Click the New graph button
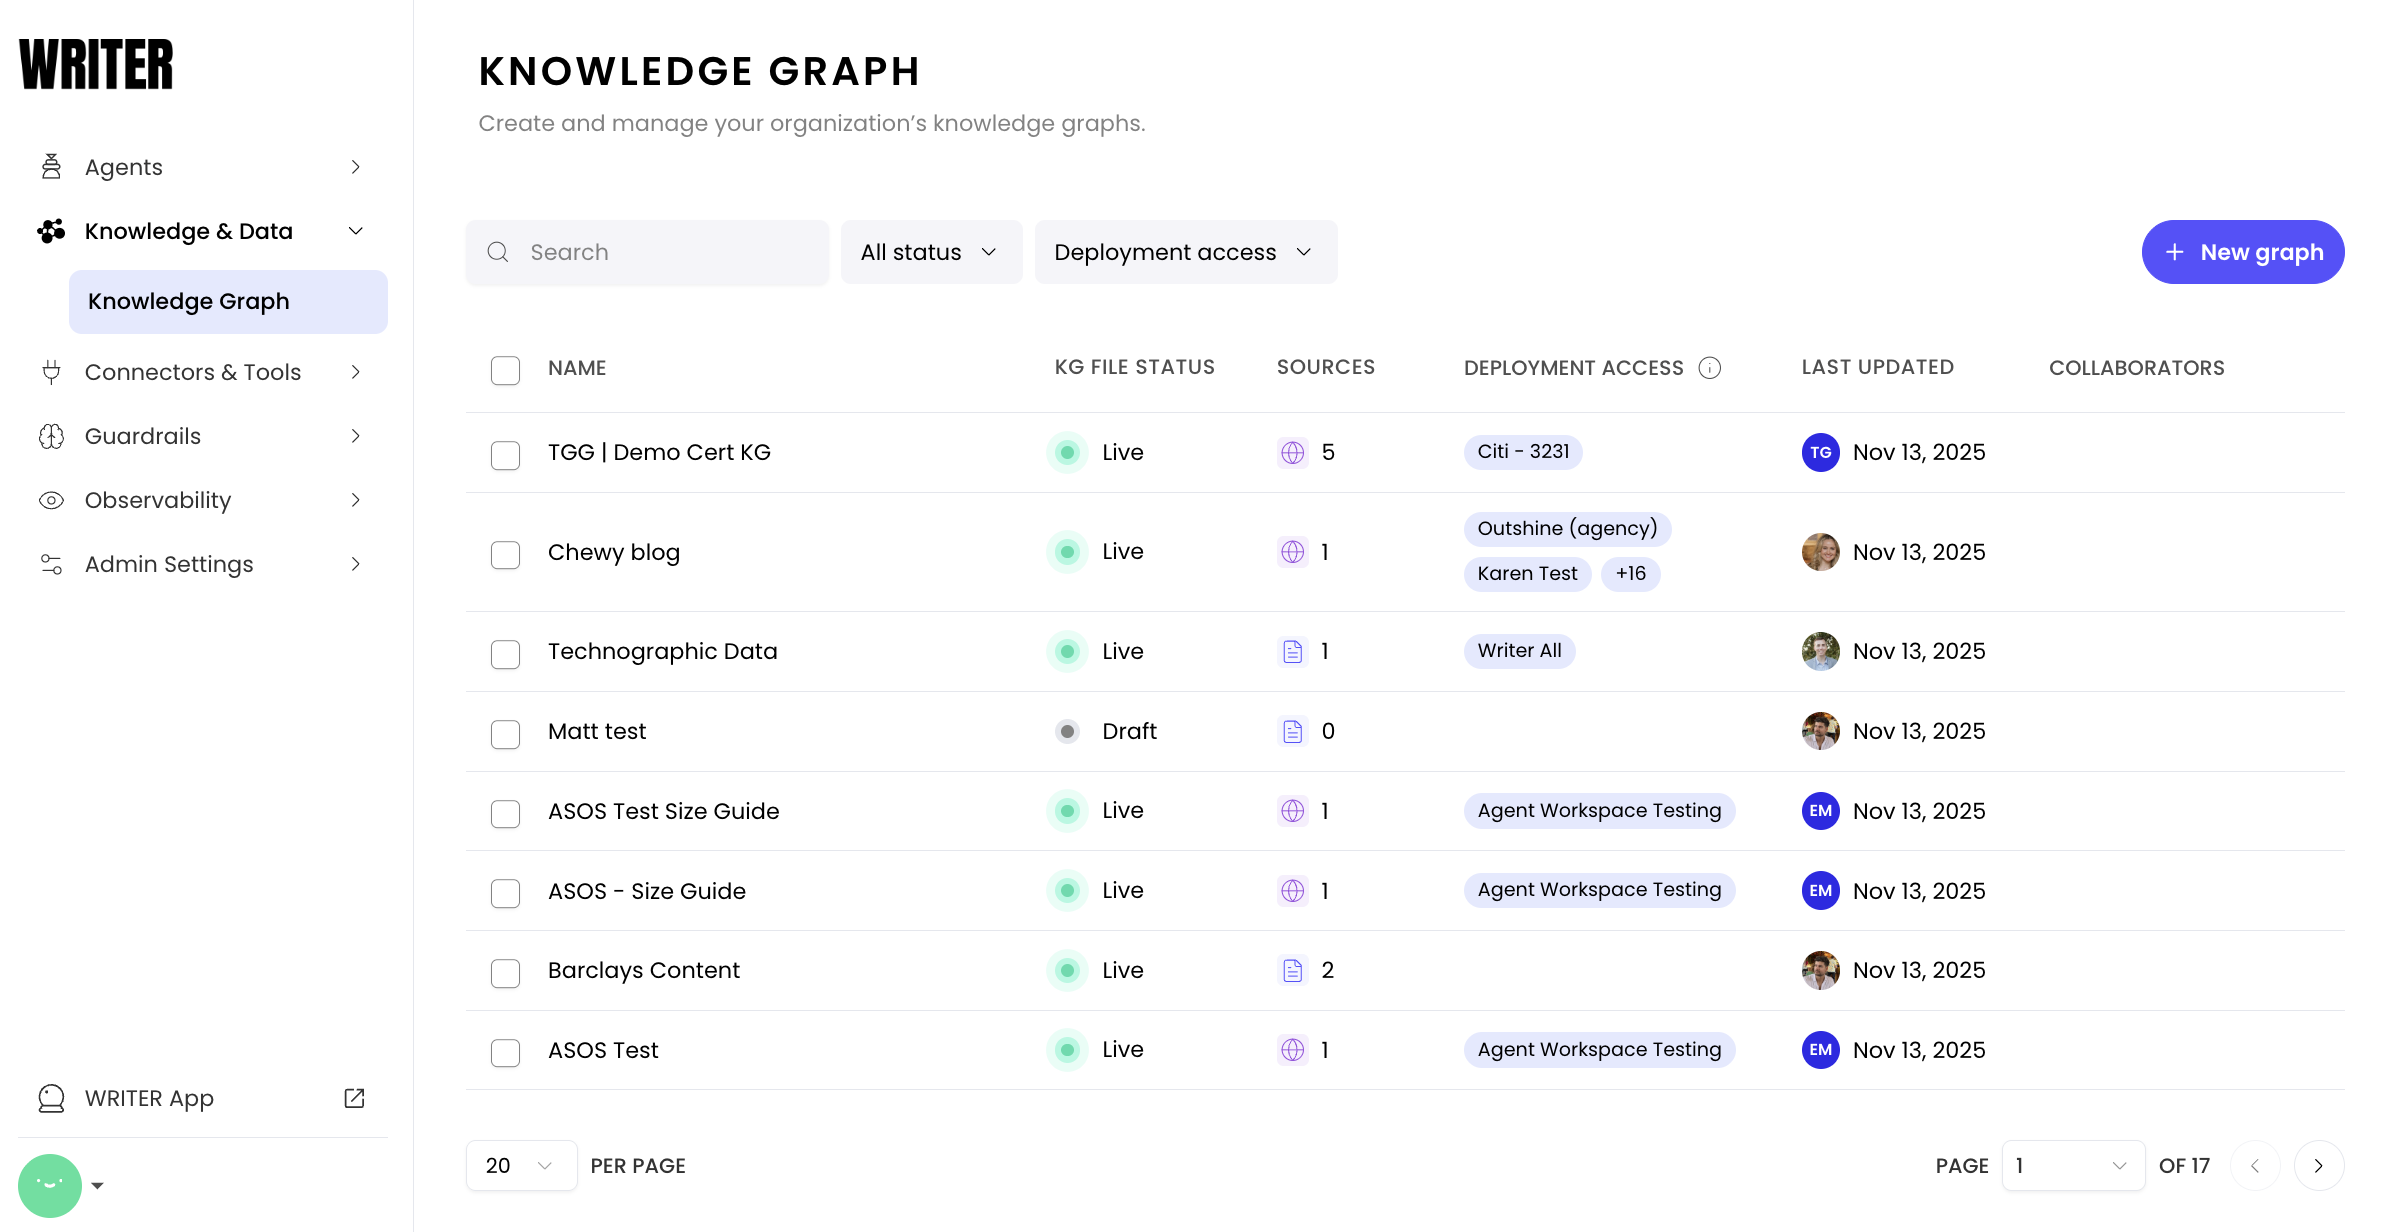 pos(2242,252)
